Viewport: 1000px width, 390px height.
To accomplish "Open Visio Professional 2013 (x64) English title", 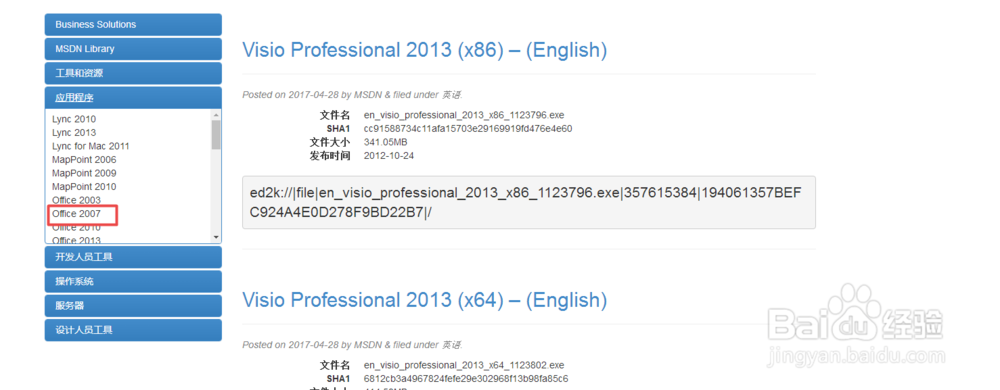I will 425,300.
